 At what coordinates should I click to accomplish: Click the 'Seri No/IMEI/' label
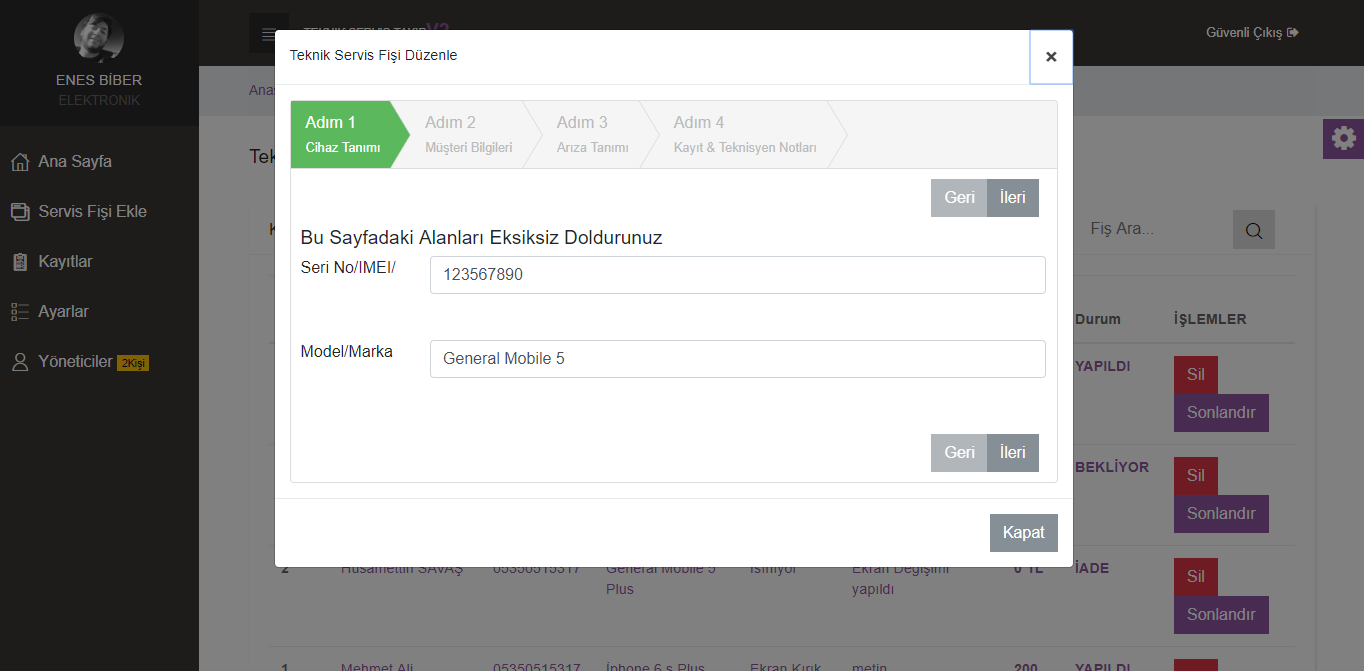(348, 267)
